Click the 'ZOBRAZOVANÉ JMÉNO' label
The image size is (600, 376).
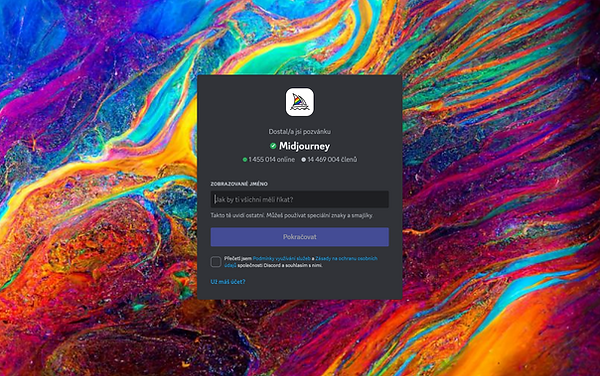click(239, 184)
